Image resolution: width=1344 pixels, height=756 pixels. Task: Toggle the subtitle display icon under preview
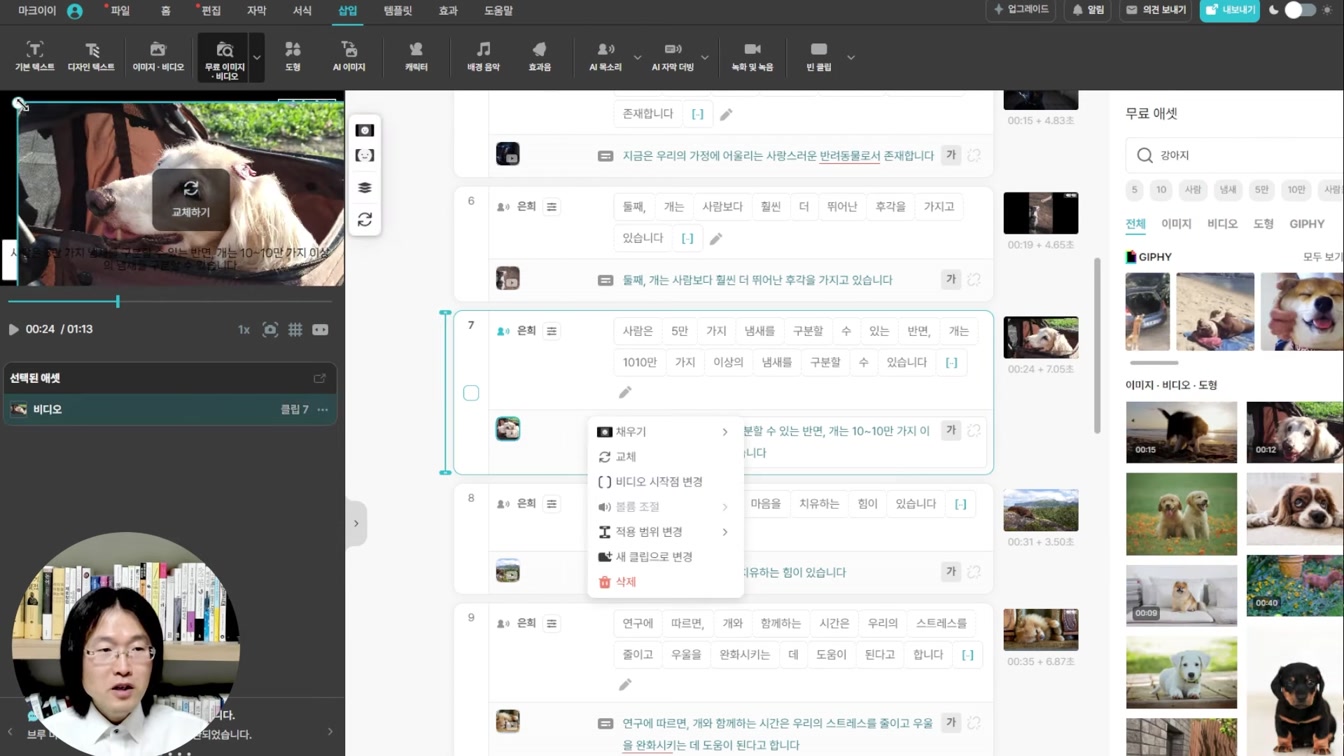(320, 329)
